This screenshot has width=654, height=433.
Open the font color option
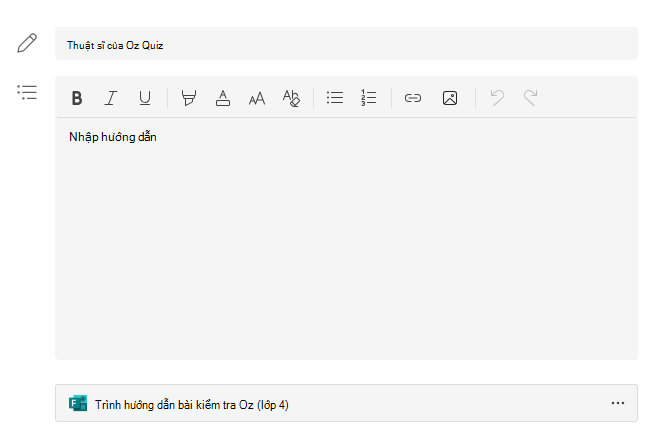[x=223, y=98]
